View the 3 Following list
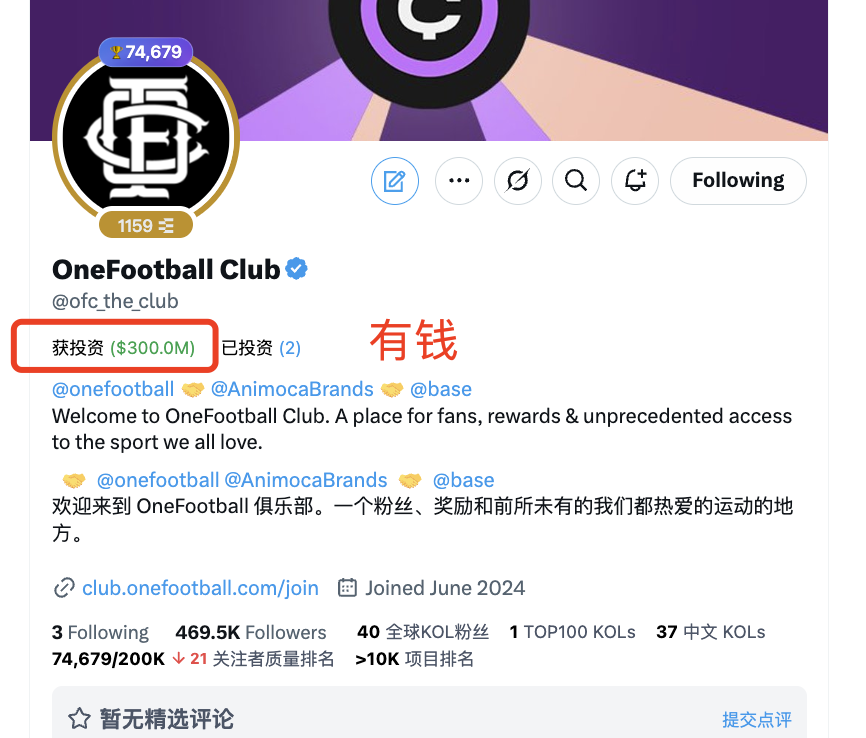The height and width of the screenshot is (738, 866). [101, 632]
